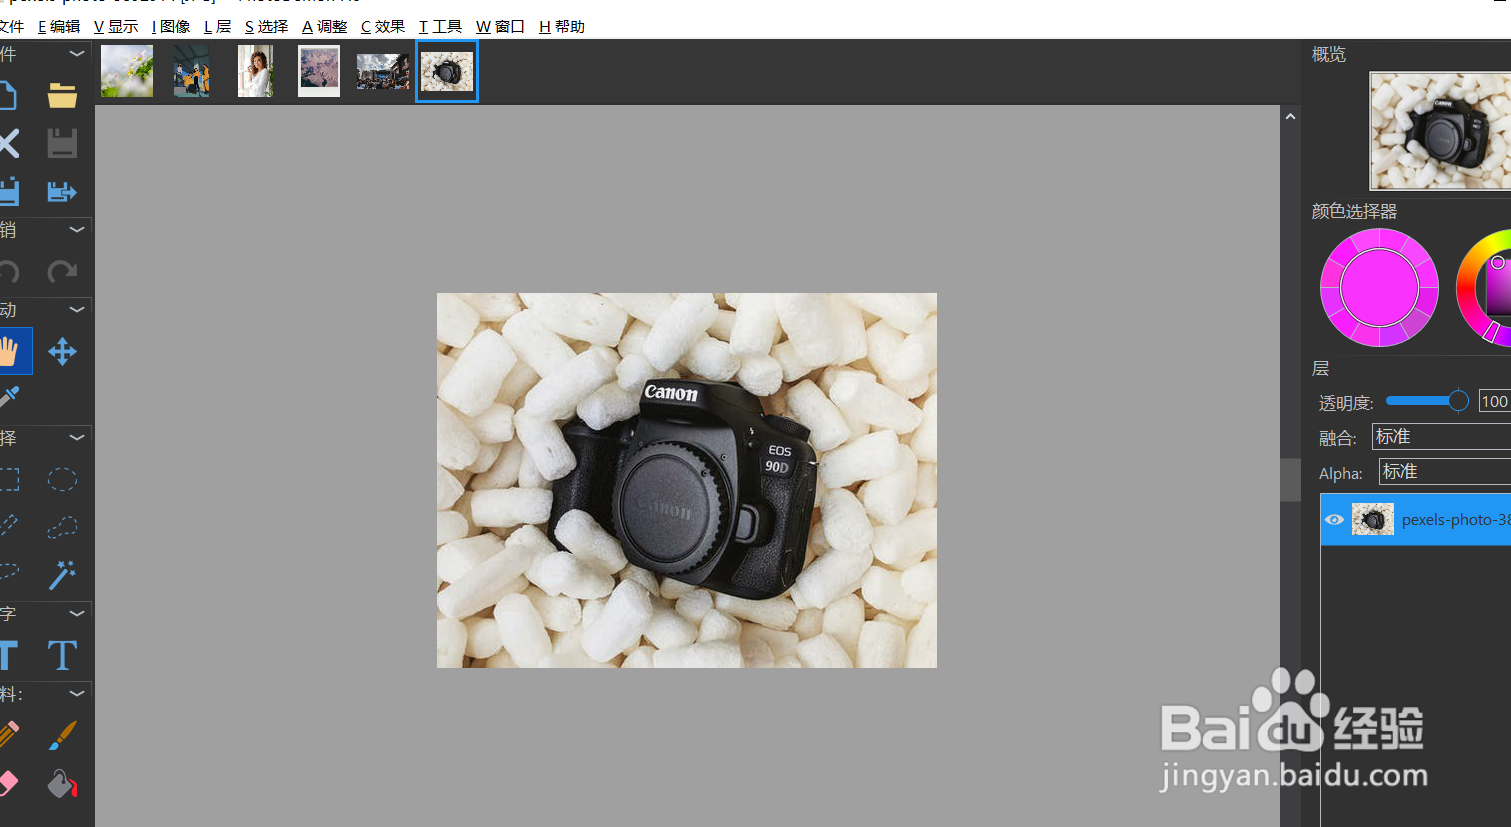Select the Ellipse selection tool
1511x827 pixels.
[x=62, y=480]
